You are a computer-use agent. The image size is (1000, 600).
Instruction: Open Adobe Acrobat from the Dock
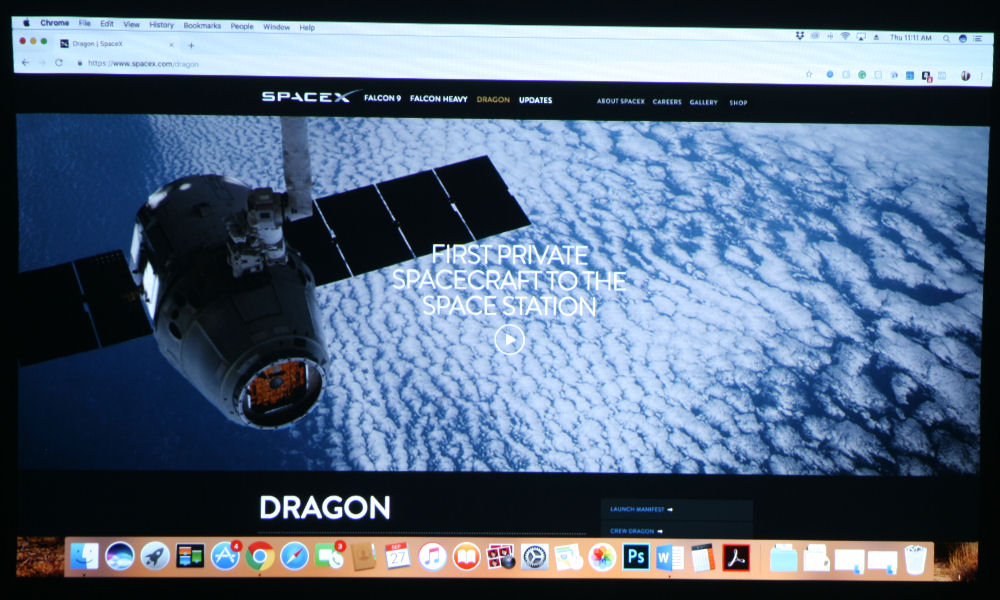736,557
